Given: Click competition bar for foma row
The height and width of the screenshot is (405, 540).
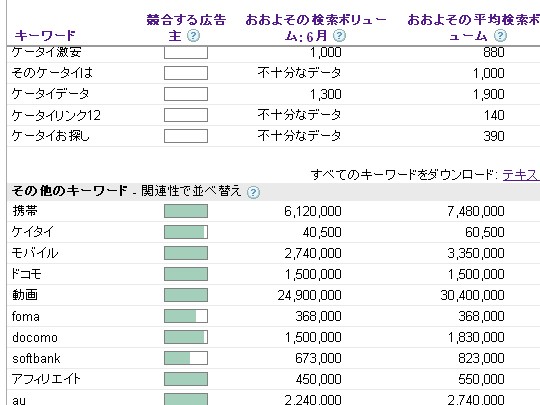Looking at the screenshot, I should [x=186, y=316].
